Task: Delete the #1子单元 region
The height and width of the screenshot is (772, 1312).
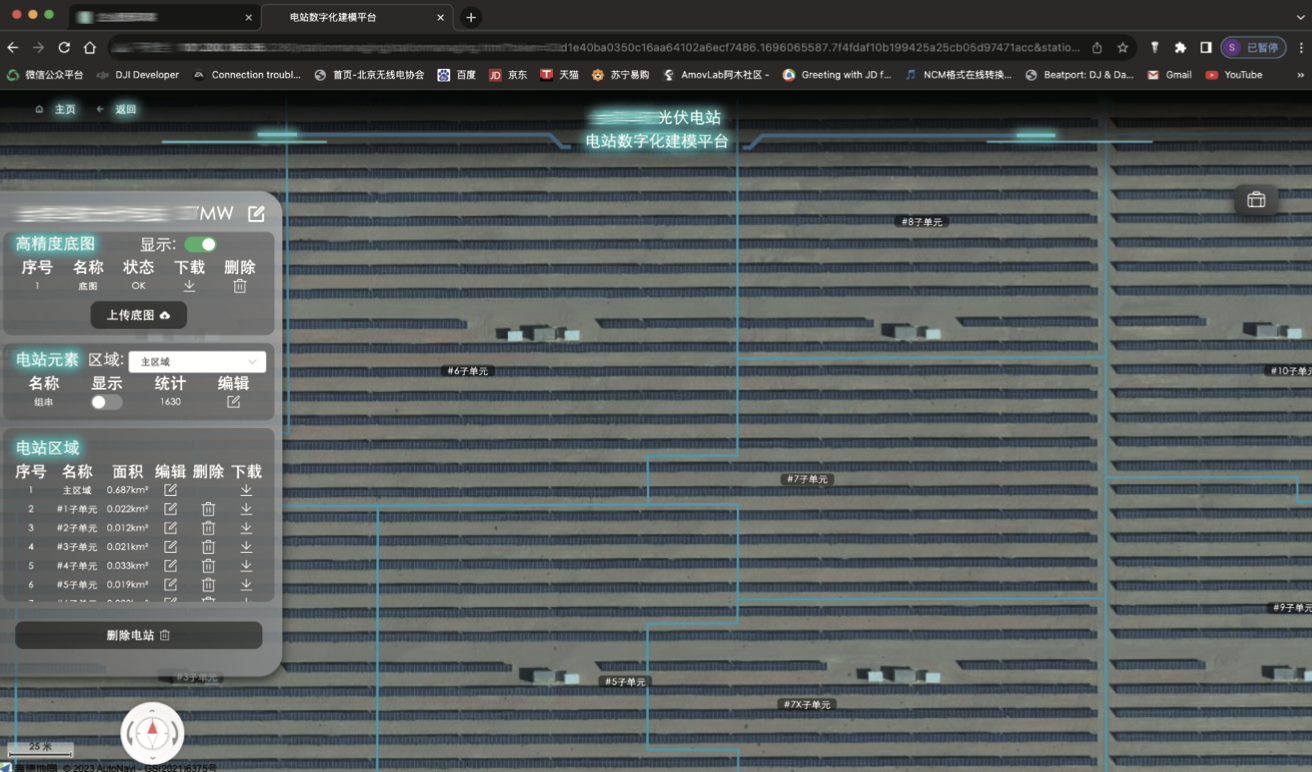Action: pyautogui.click(x=208, y=509)
